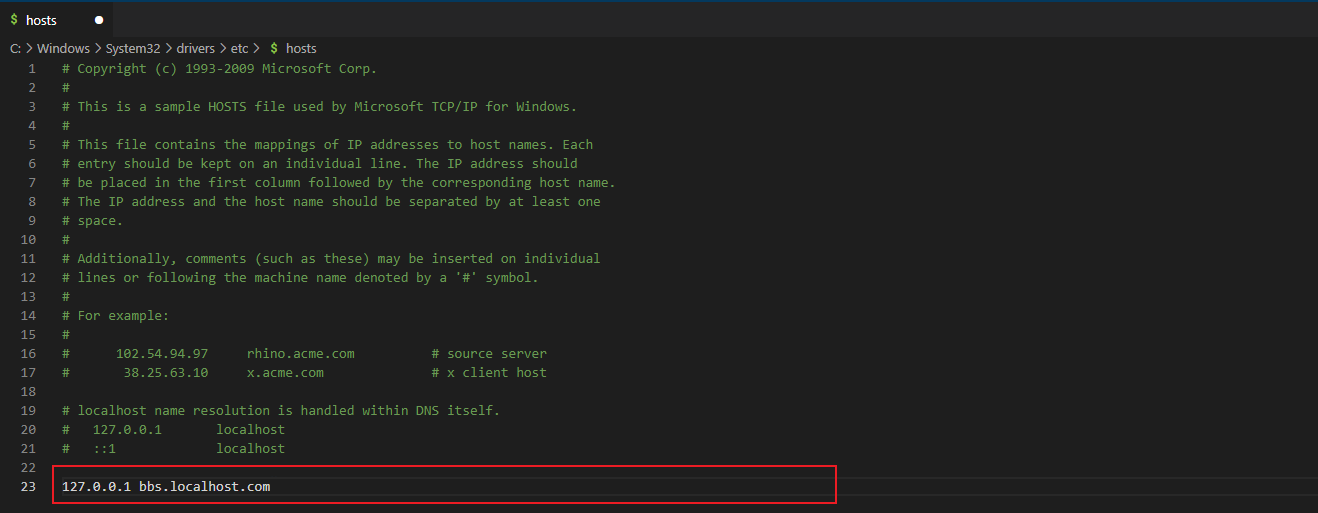Screen dimensions: 1318x513
Task: Click the Copyright comment on first line
Action: 220,69
